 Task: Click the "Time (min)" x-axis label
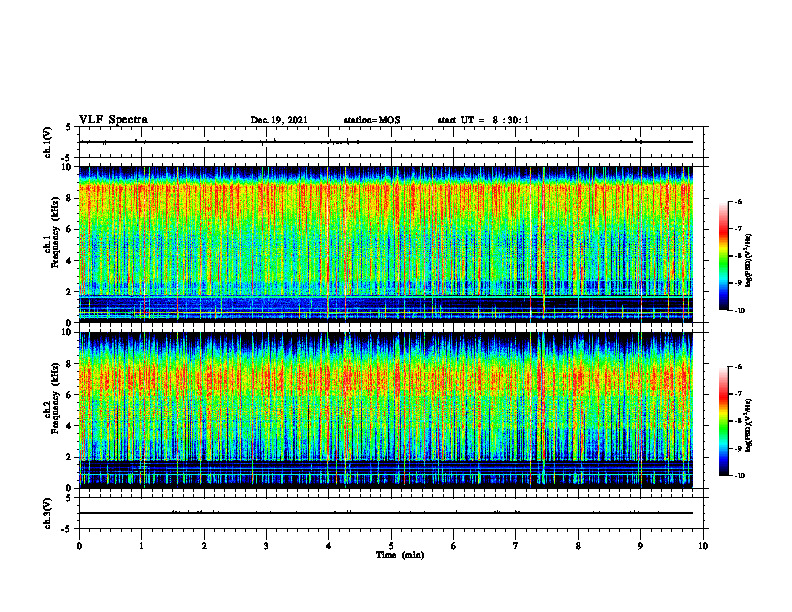pos(400,555)
